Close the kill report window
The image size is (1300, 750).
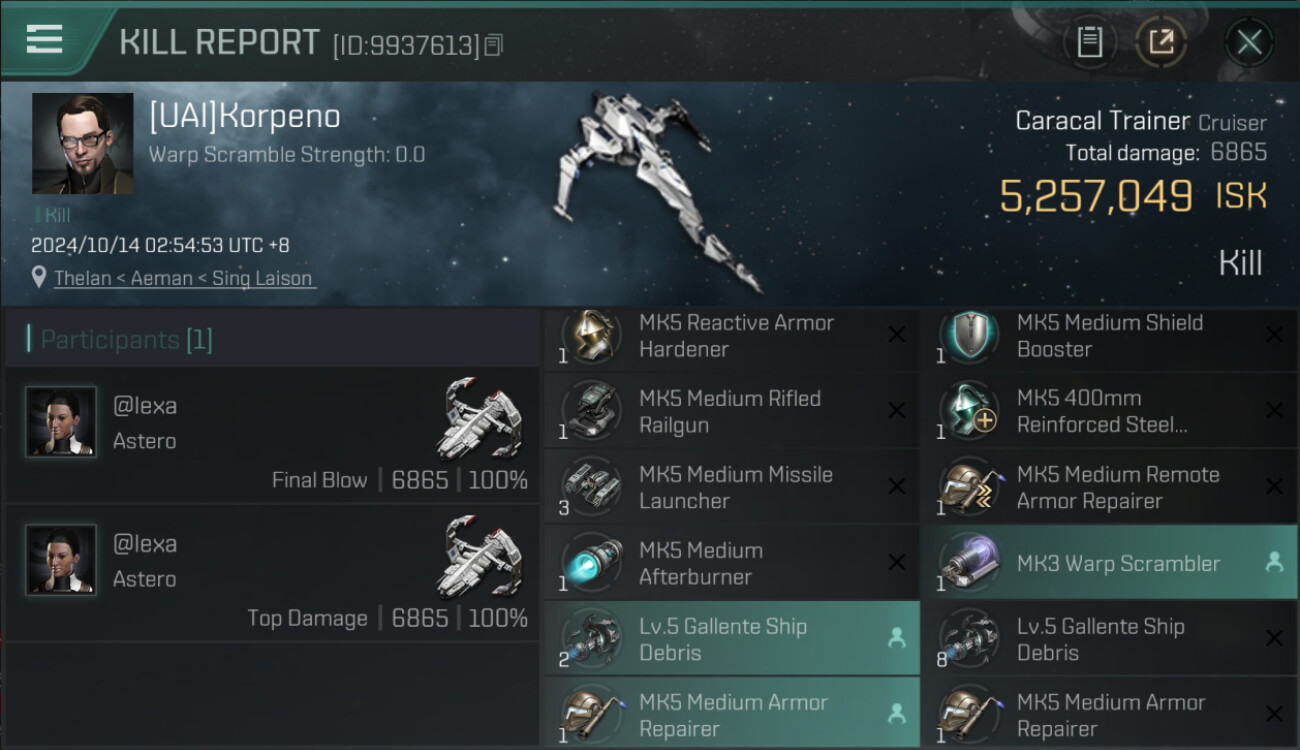1249,42
